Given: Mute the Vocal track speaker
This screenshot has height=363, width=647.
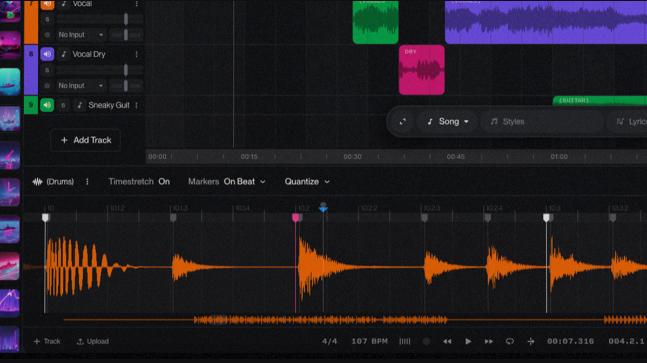Looking at the screenshot, I should click(47, 4).
